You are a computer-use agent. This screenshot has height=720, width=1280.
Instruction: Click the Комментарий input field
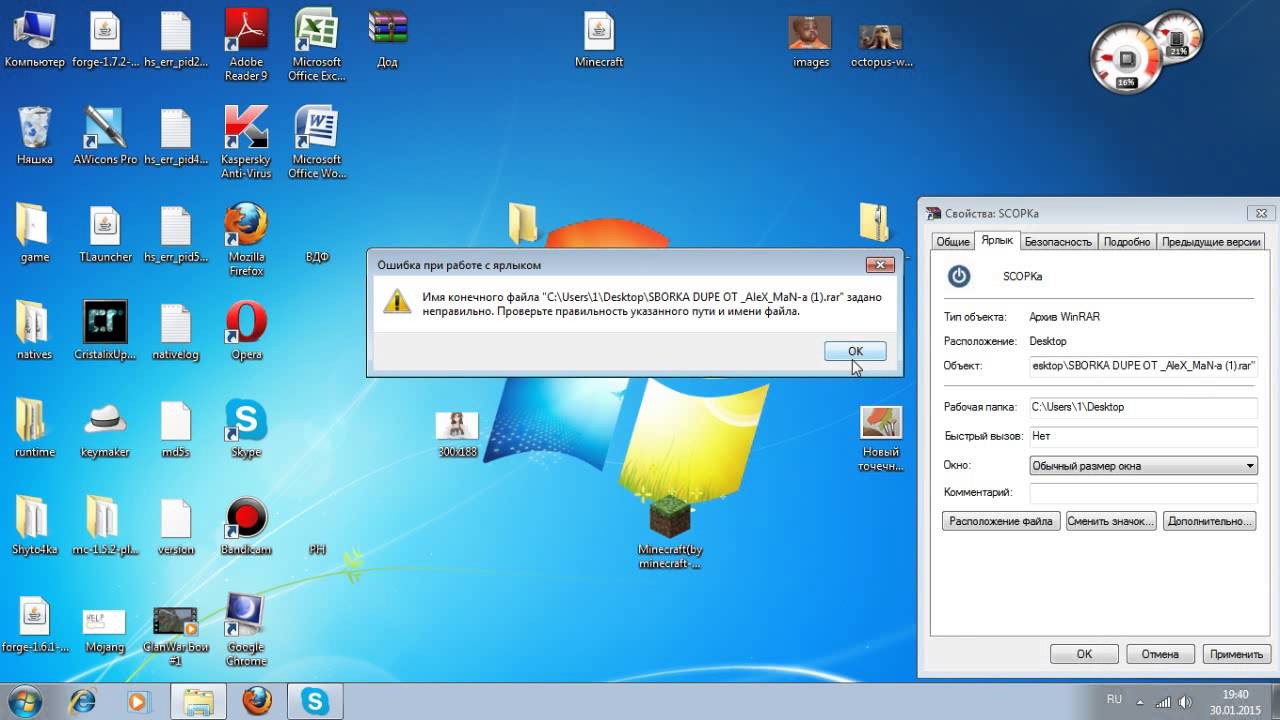pos(1143,493)
